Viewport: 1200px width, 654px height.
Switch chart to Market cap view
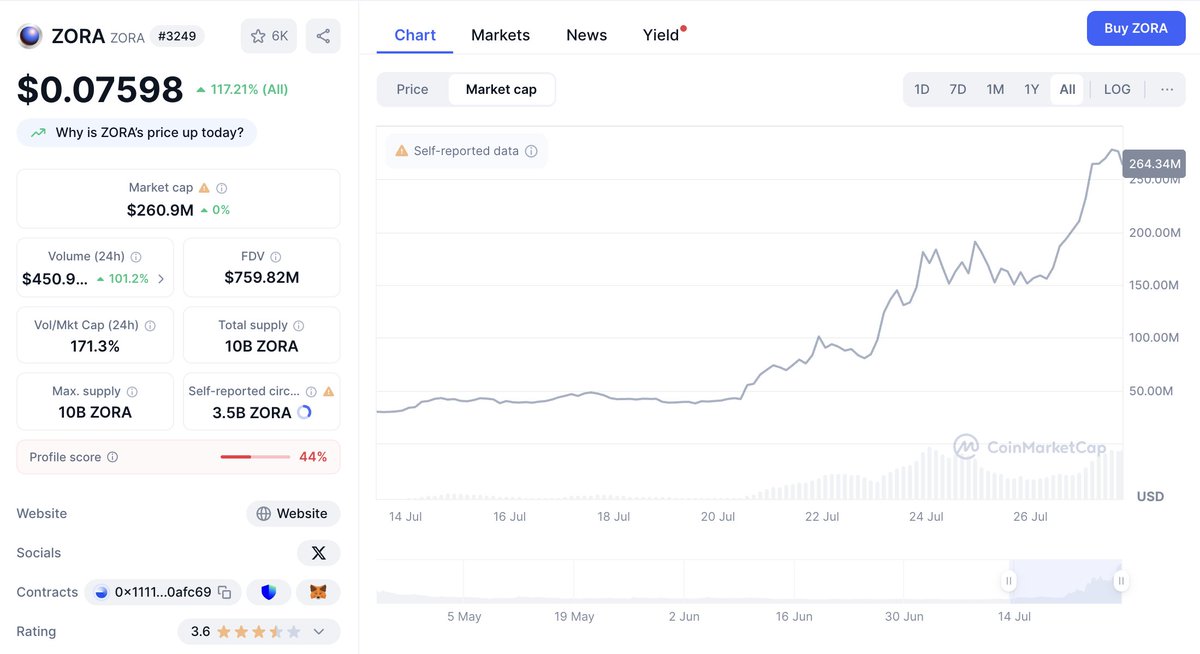(x=501, y=89)
